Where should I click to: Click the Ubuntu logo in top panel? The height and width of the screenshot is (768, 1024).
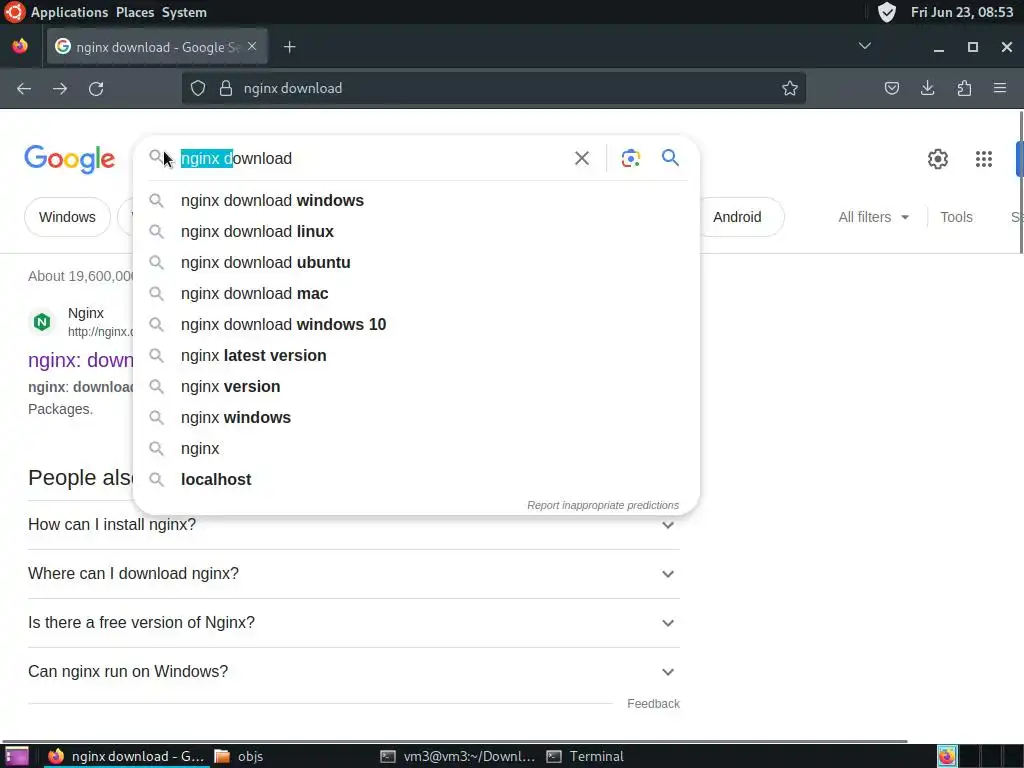pyautogui.click(x=14, y=12)
